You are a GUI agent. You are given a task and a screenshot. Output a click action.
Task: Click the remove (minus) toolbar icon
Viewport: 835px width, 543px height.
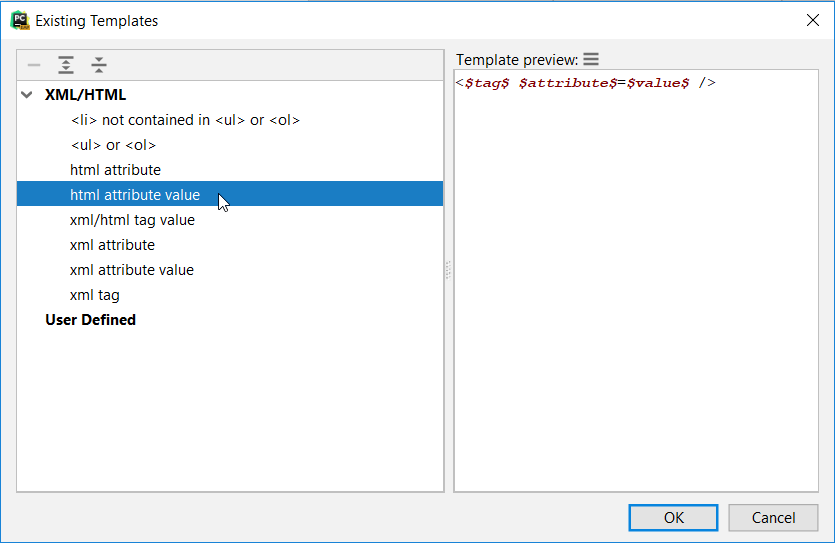[34, 66]
